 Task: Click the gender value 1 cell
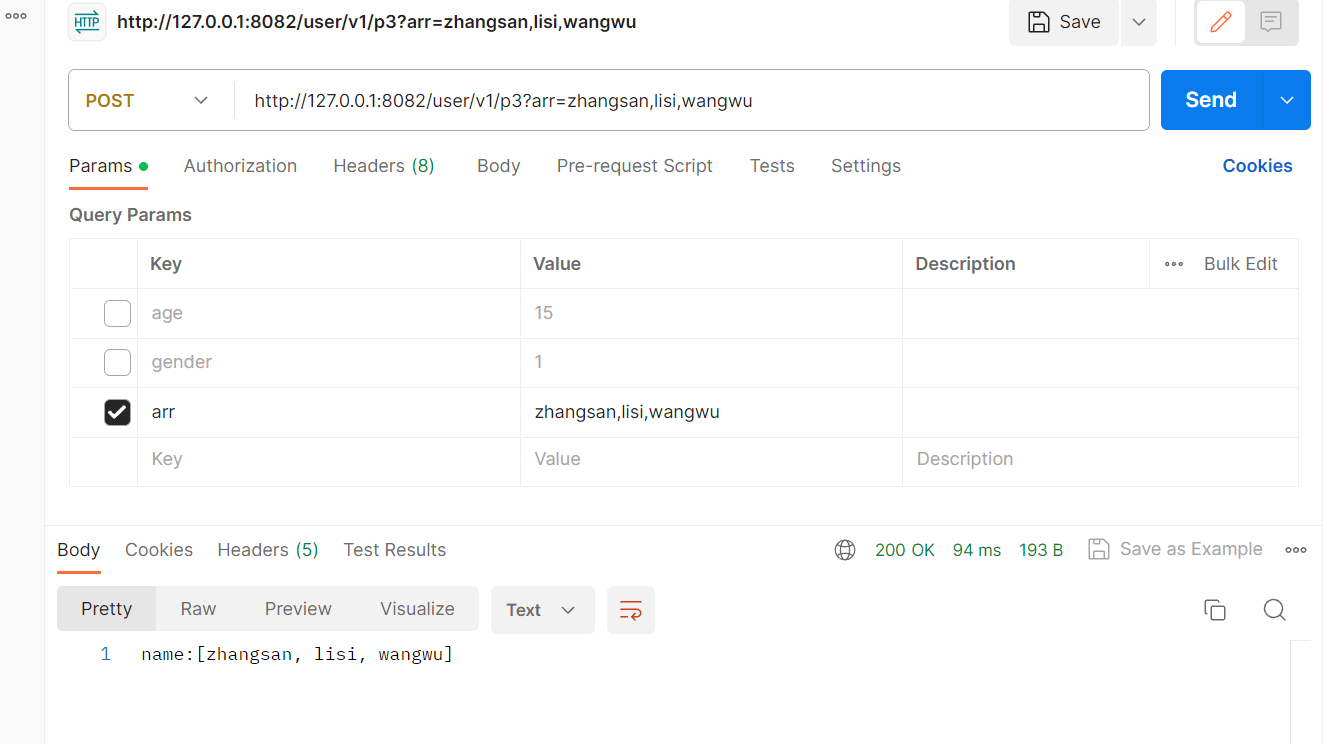(711, 362)
